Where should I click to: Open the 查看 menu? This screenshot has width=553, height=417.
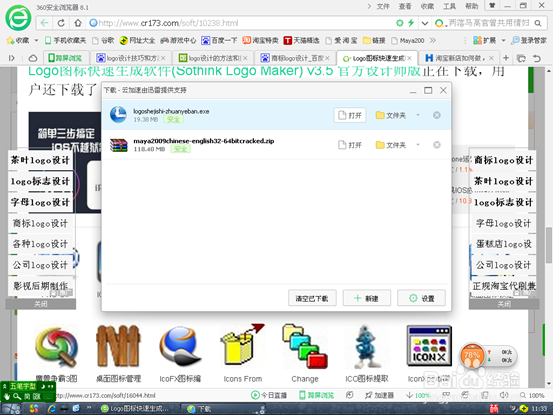(x=405, y=6)
